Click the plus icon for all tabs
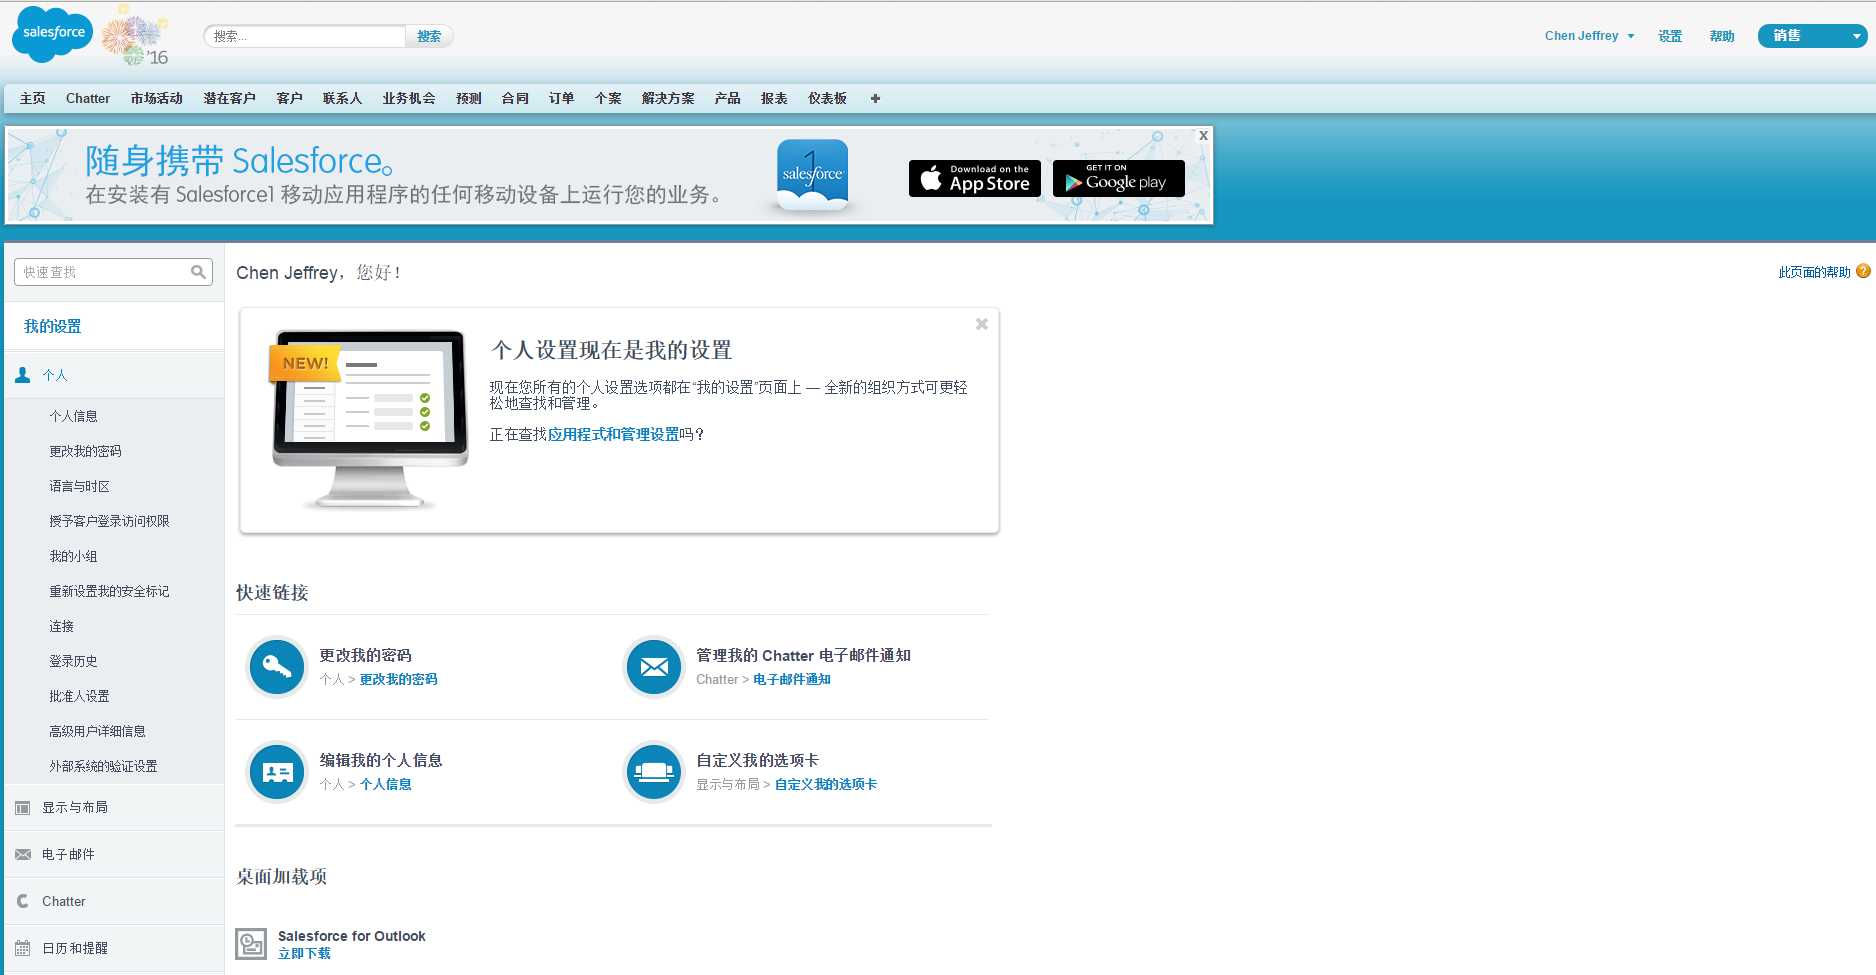Image resolution: width=1876 pixels, height=975 pixels. point(875,98)
